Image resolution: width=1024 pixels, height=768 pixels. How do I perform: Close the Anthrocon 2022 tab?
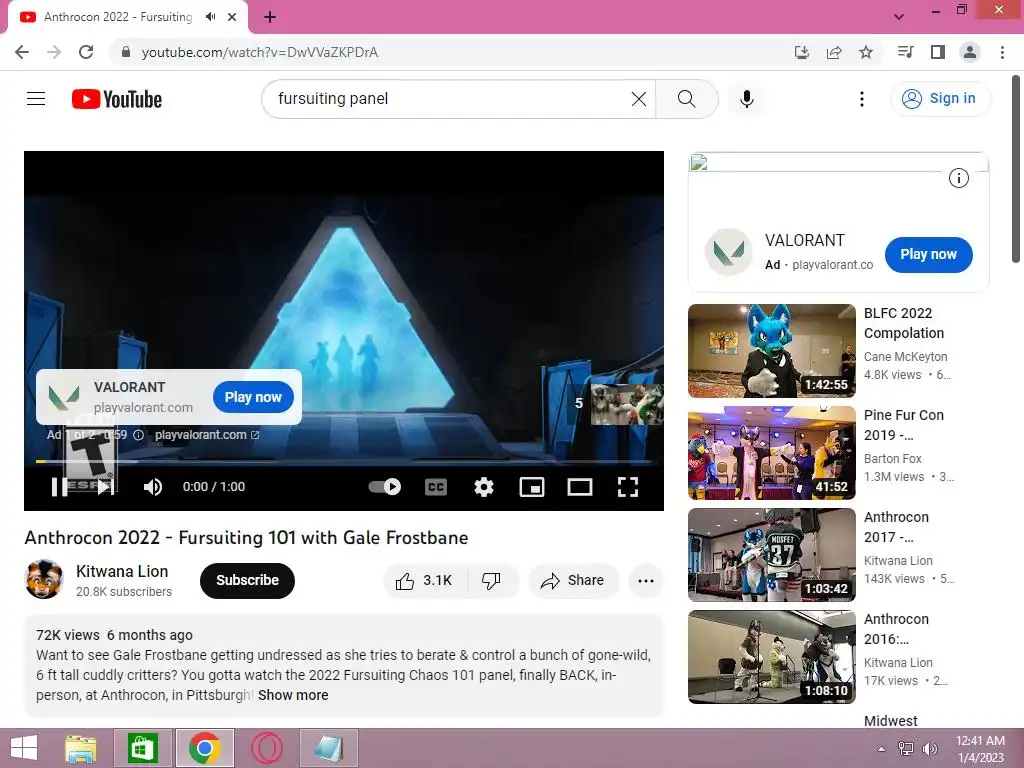pyautogui.click(x=232, y=17)
